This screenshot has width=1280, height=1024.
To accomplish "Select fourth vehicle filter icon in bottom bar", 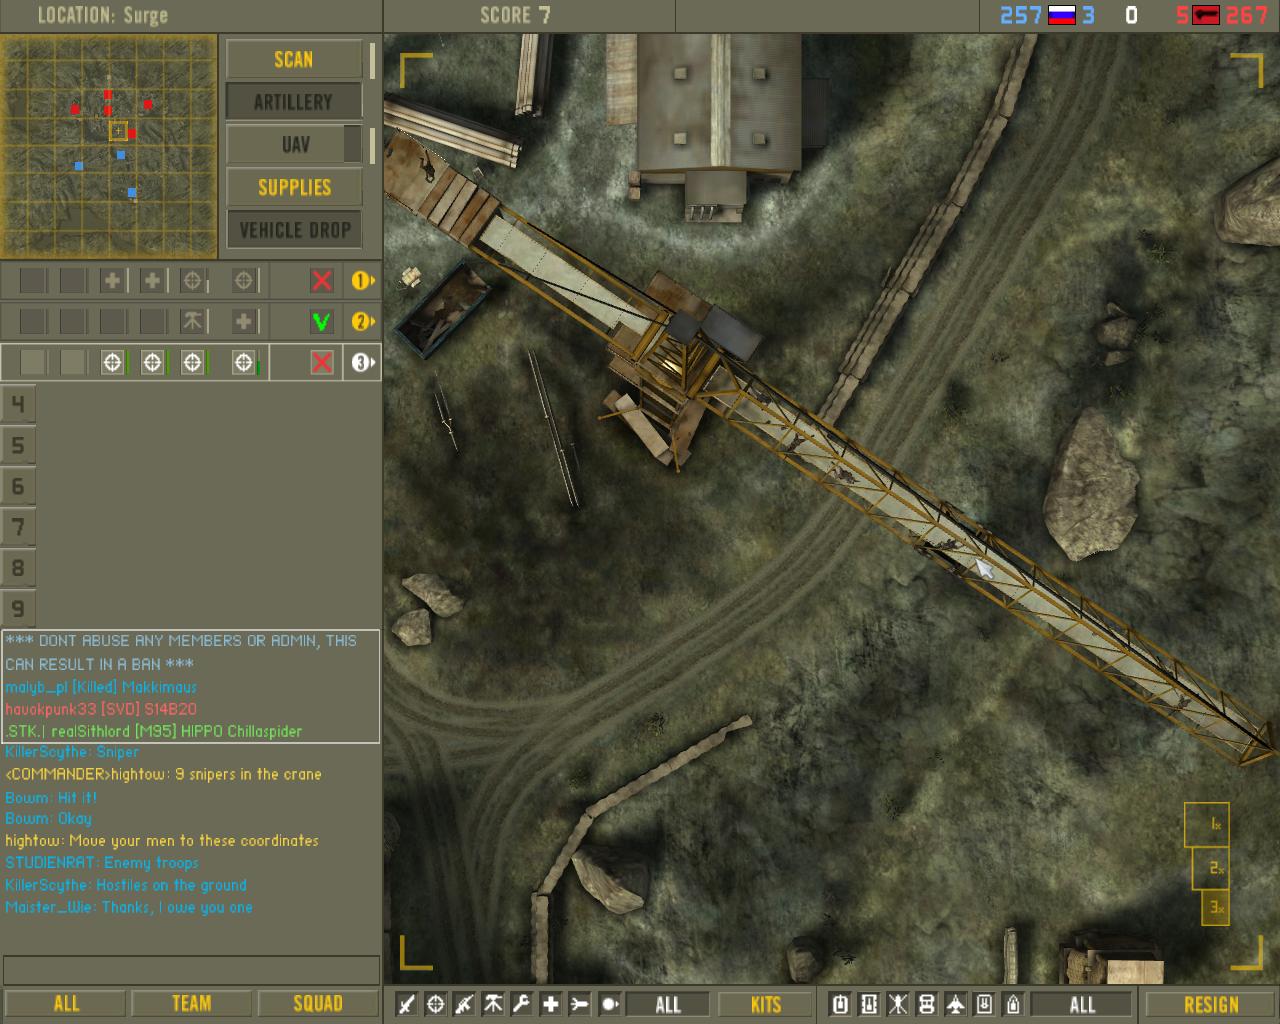I will point(927,1004).
